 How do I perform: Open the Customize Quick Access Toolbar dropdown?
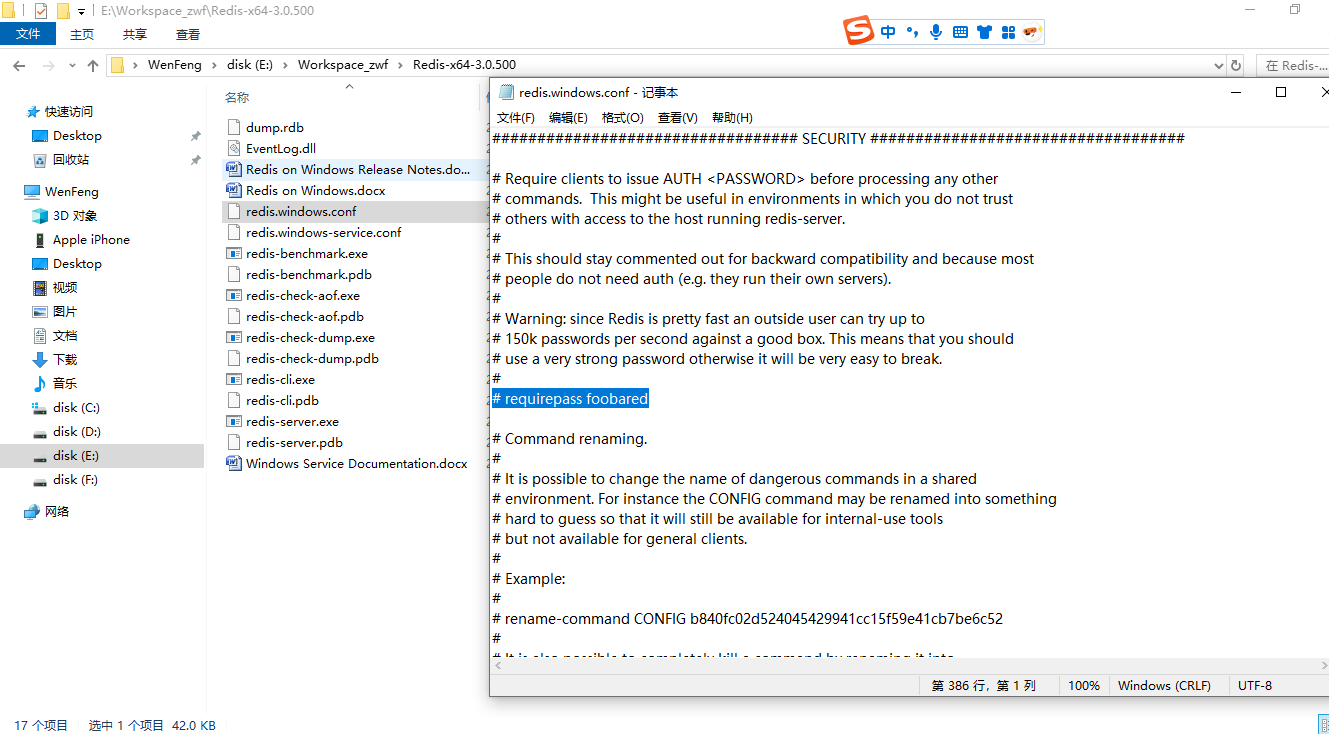click(x=81, y=12)
